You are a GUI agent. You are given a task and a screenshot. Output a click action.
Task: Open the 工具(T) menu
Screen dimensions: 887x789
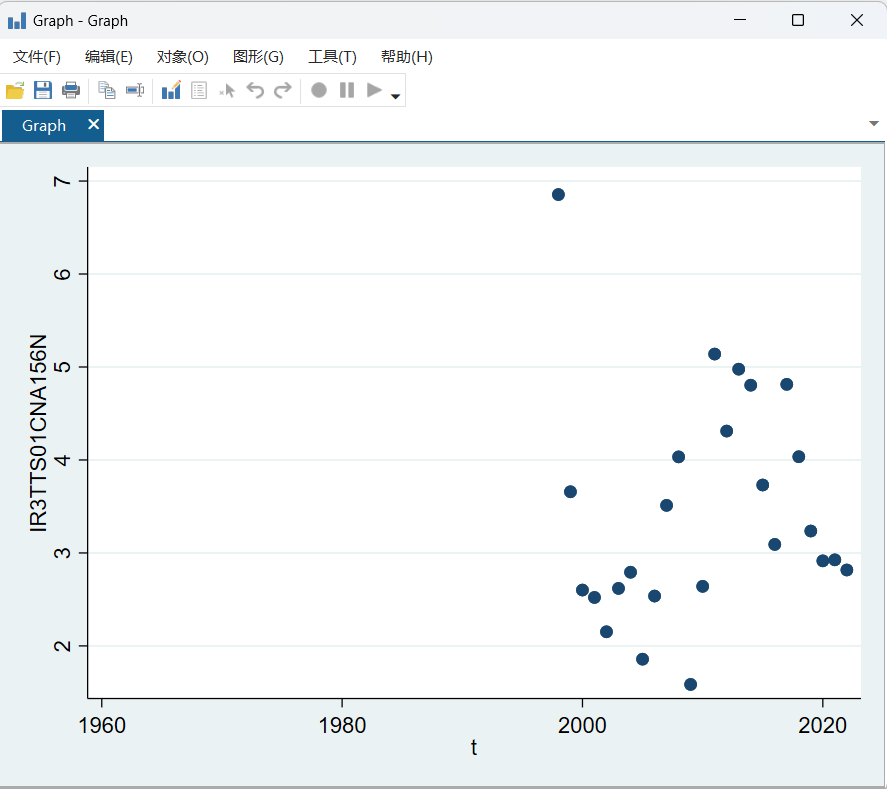coord(332,57)
